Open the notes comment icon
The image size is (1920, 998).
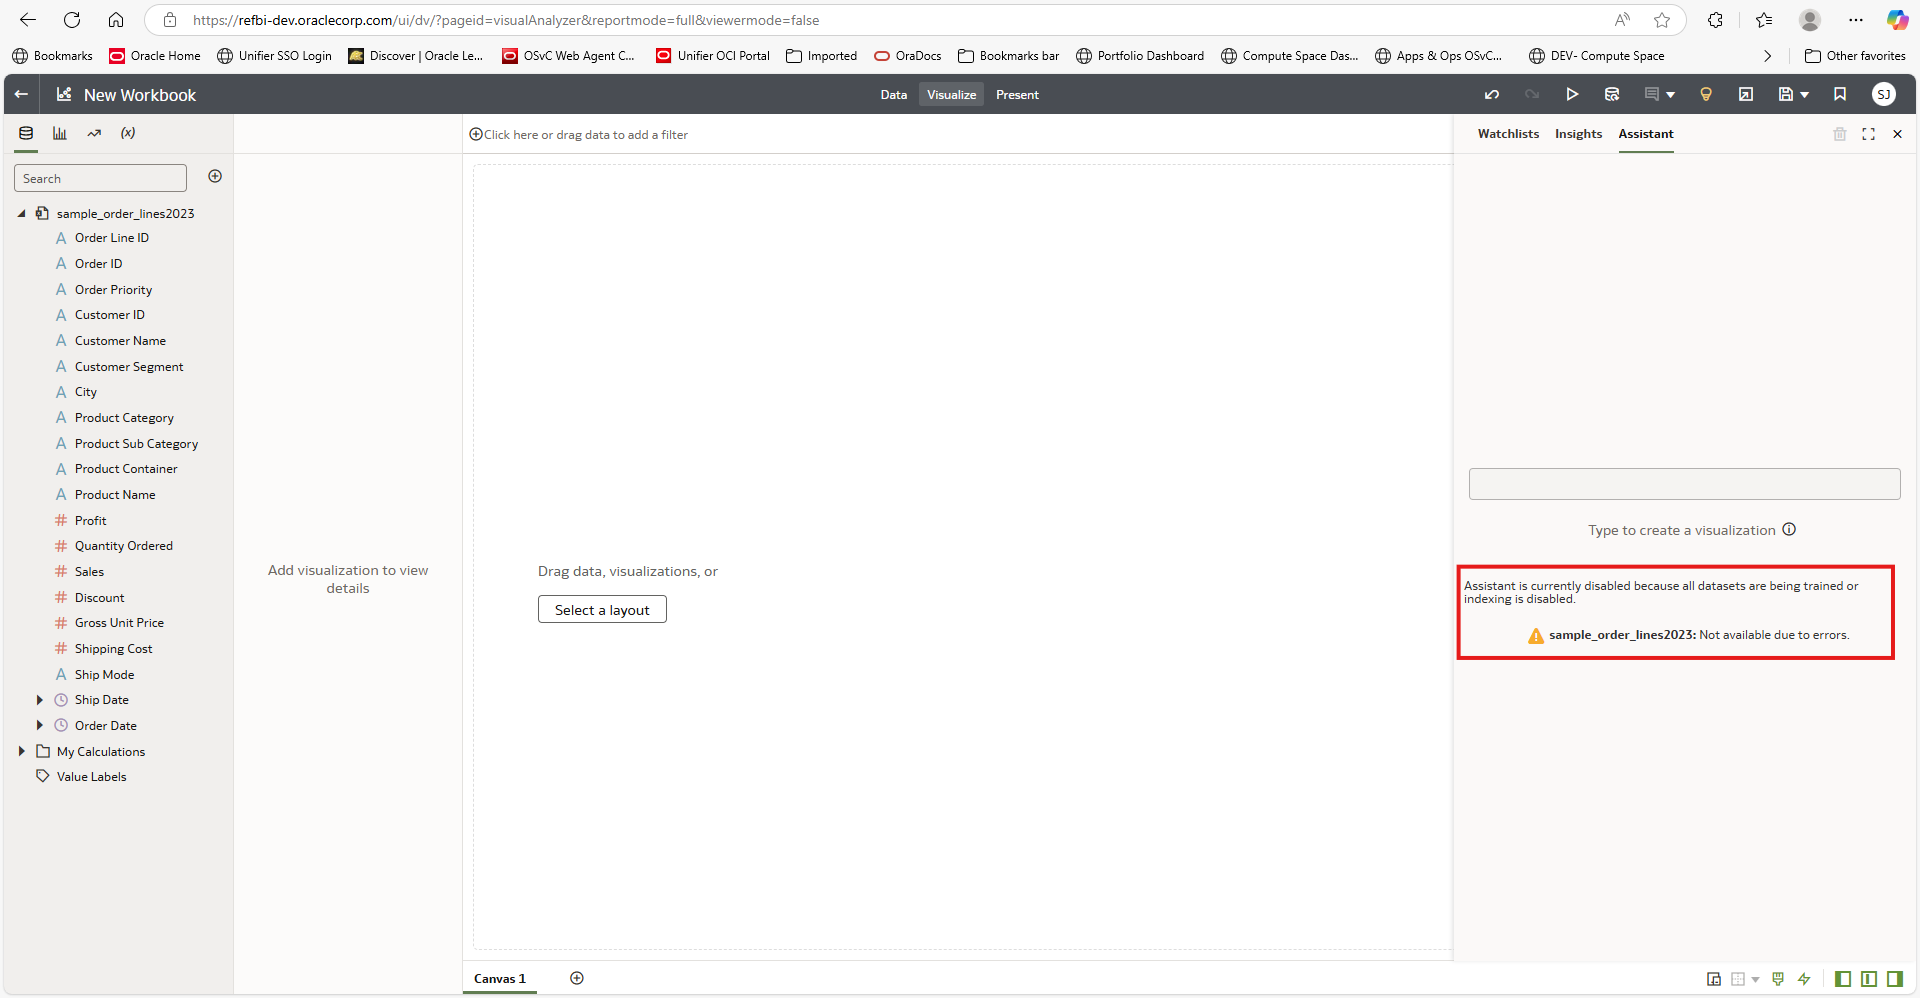tap(1652, 94)
